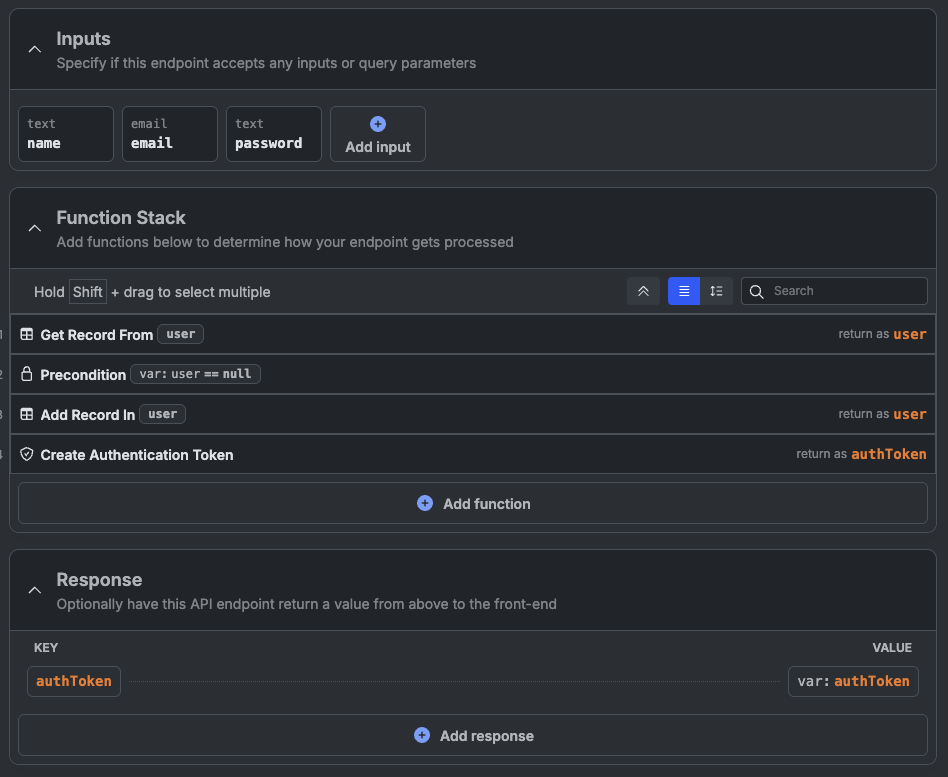Click the magnifier icon in Search

756,291
